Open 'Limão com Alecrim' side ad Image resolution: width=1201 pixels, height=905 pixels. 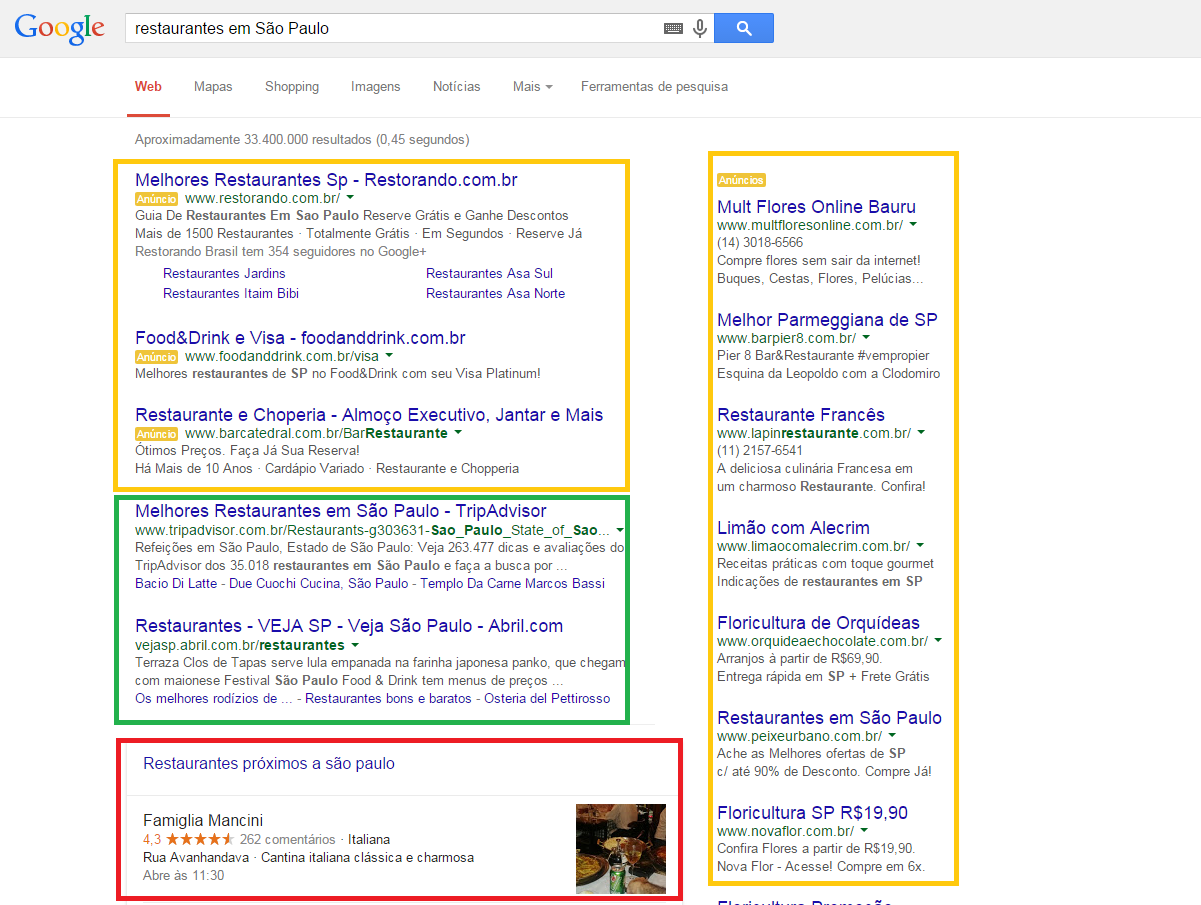(793, 528)
